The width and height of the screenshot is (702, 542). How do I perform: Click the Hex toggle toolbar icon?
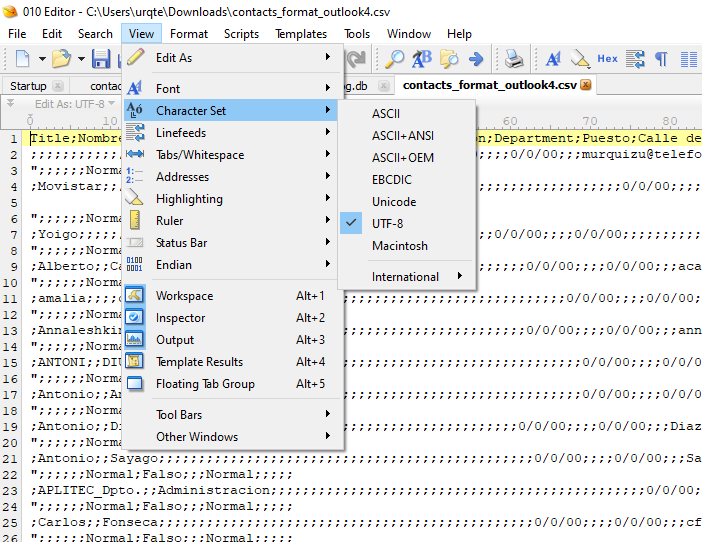607,59
